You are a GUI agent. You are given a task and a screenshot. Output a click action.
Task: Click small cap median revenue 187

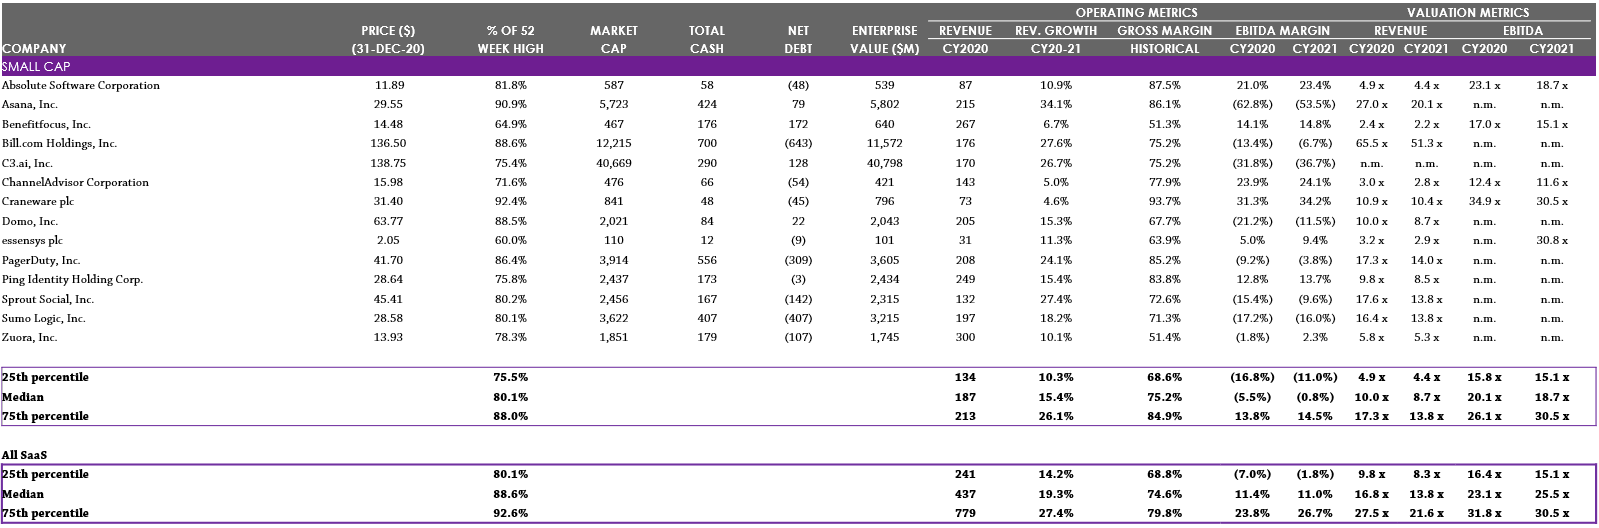(965, 397)
